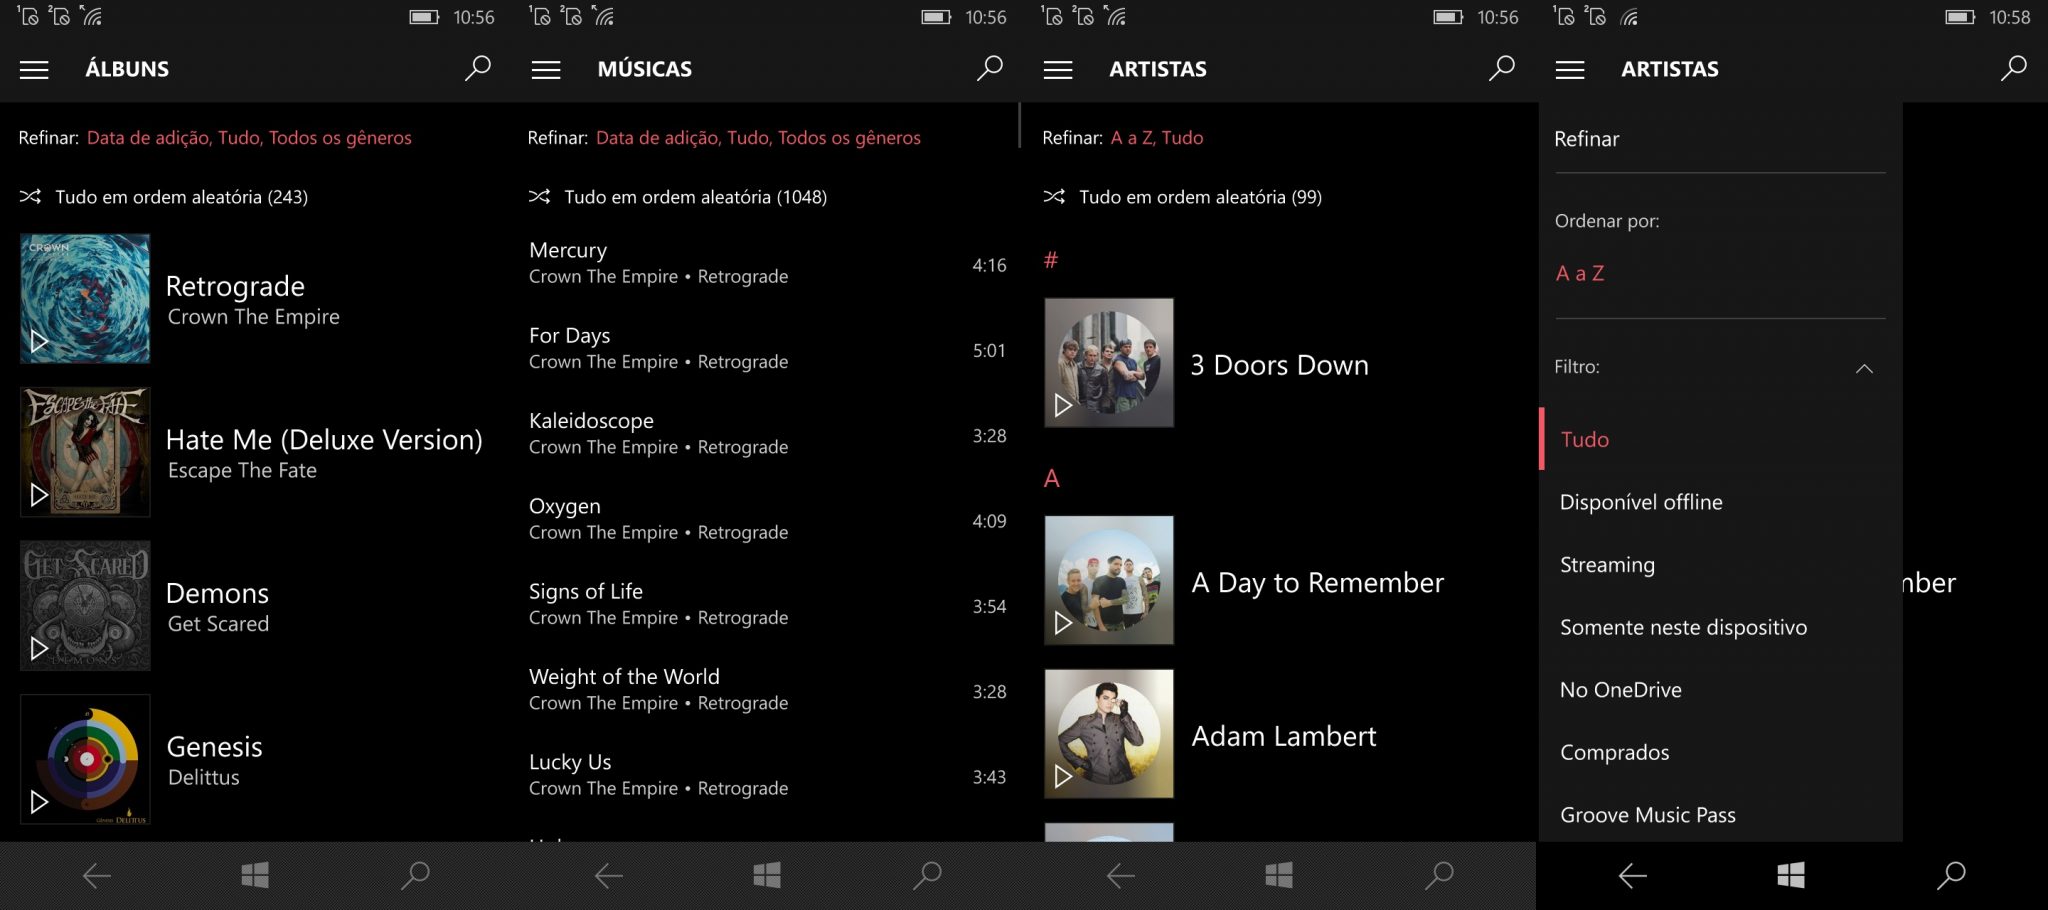The width and height of the screenshot is (2048, 910).
Task: Tap back button under Álbuns screen
Action: click(97, 876)
